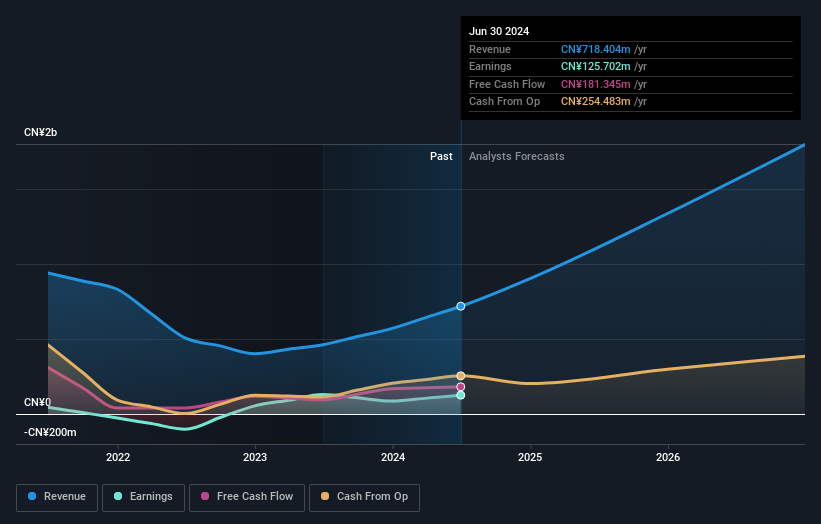Click the CN¥254.483m cash from op value

click(595, 102)
